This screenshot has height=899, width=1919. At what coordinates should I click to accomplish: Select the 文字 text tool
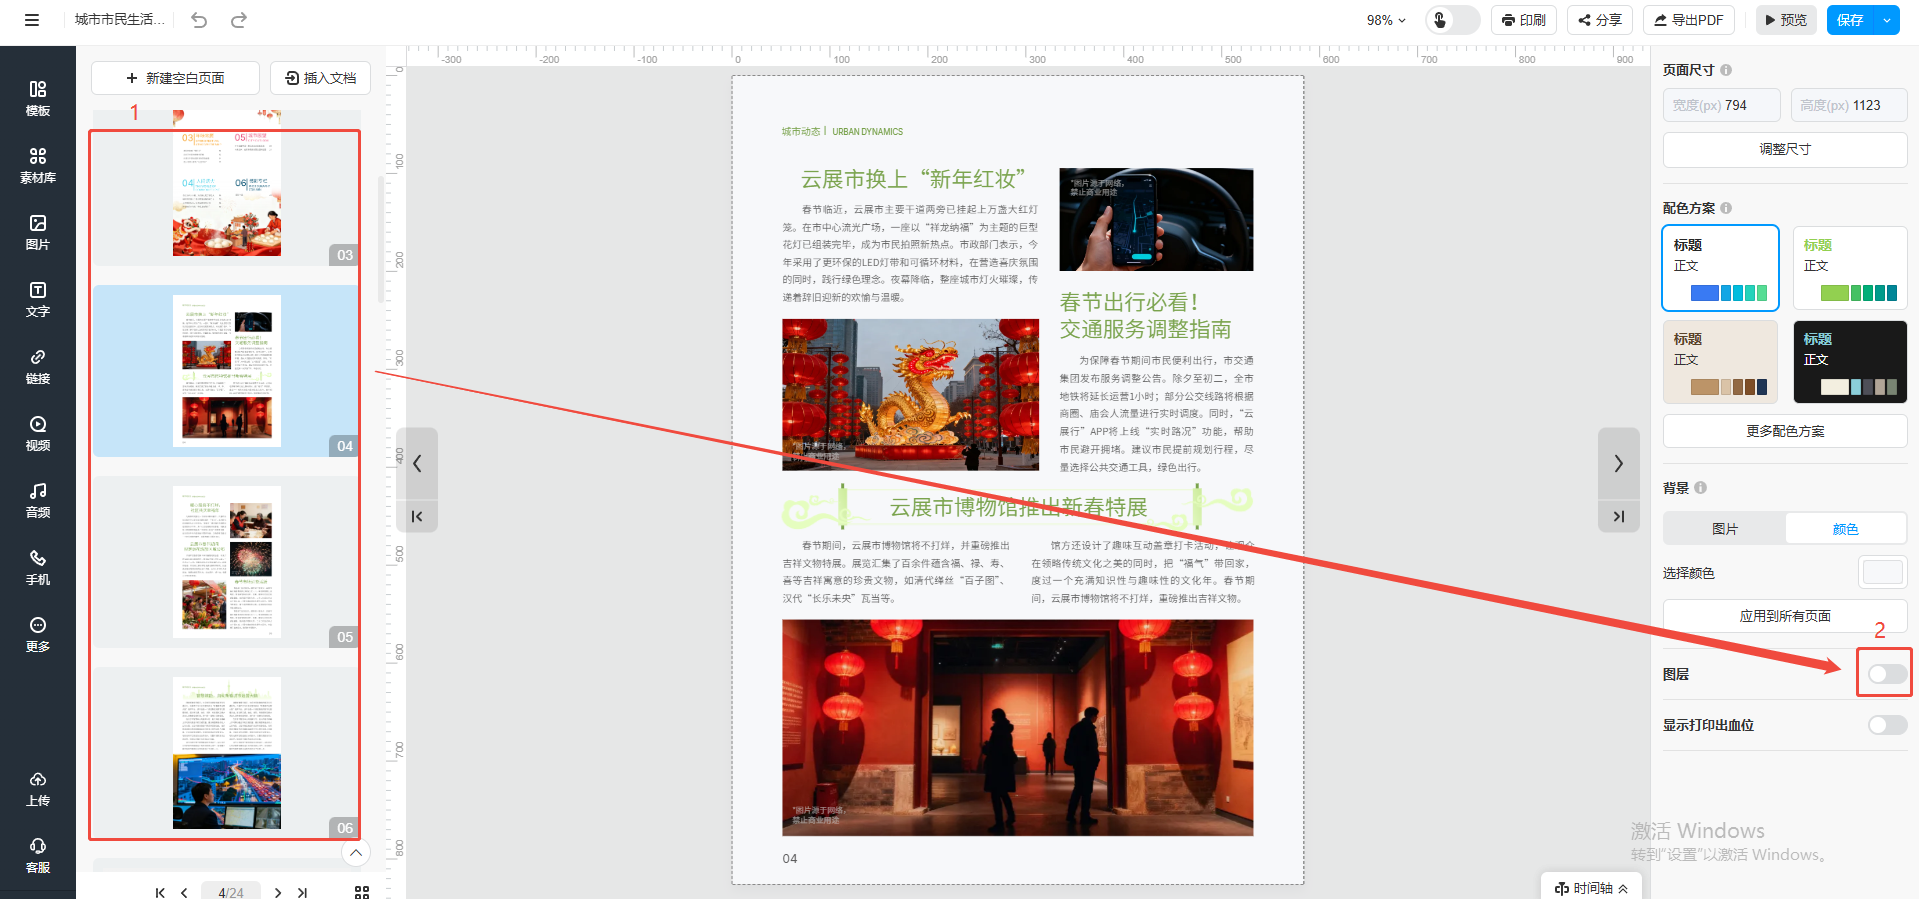click(37, 299)
